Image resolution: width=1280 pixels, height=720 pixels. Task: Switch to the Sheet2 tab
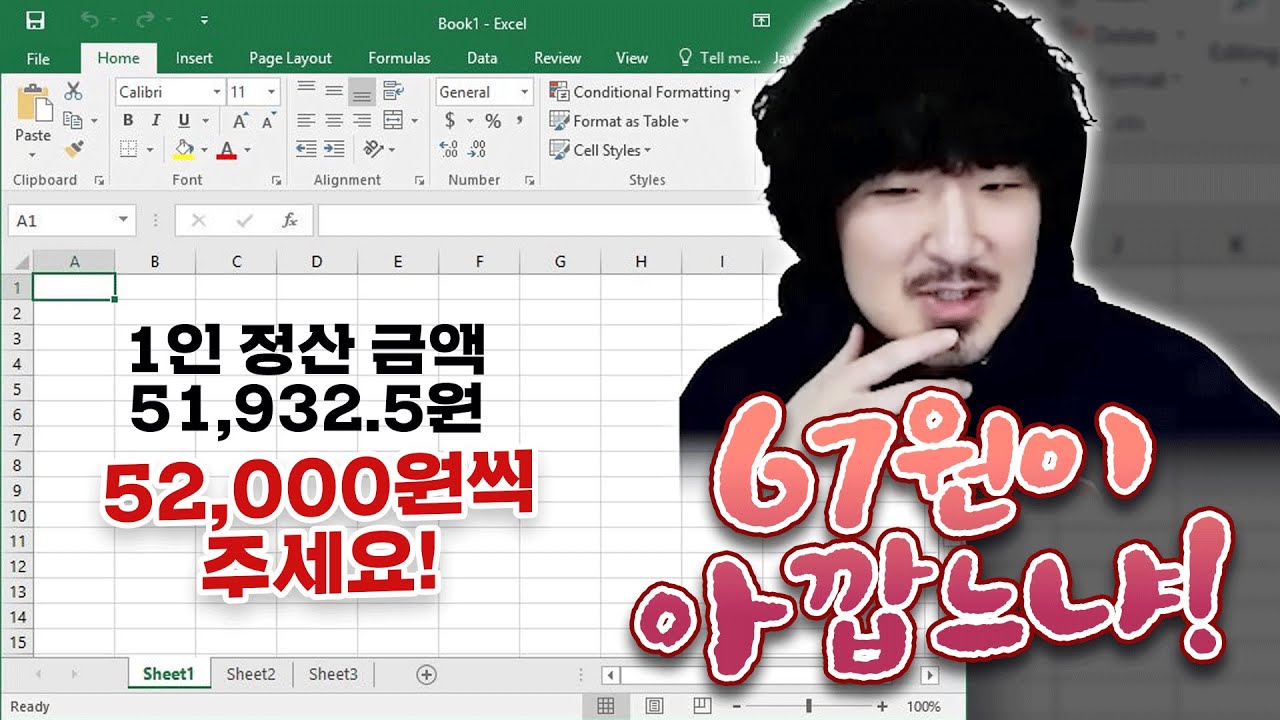(251, 674)
